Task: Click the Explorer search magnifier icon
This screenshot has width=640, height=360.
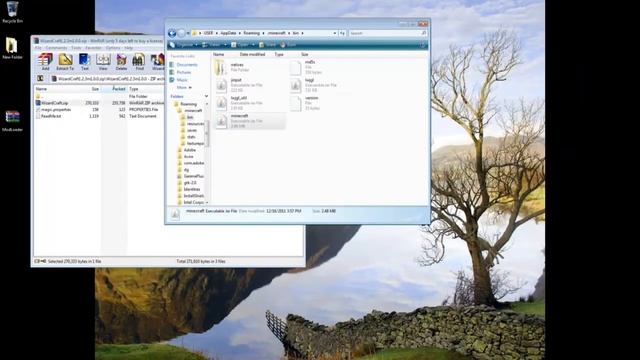Action: [424, 33]
